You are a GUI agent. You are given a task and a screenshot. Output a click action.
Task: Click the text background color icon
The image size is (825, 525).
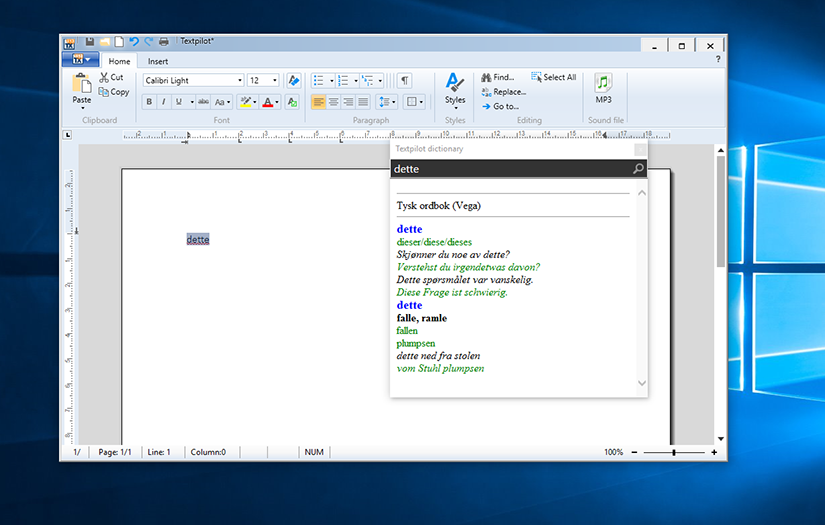(293, 102)
